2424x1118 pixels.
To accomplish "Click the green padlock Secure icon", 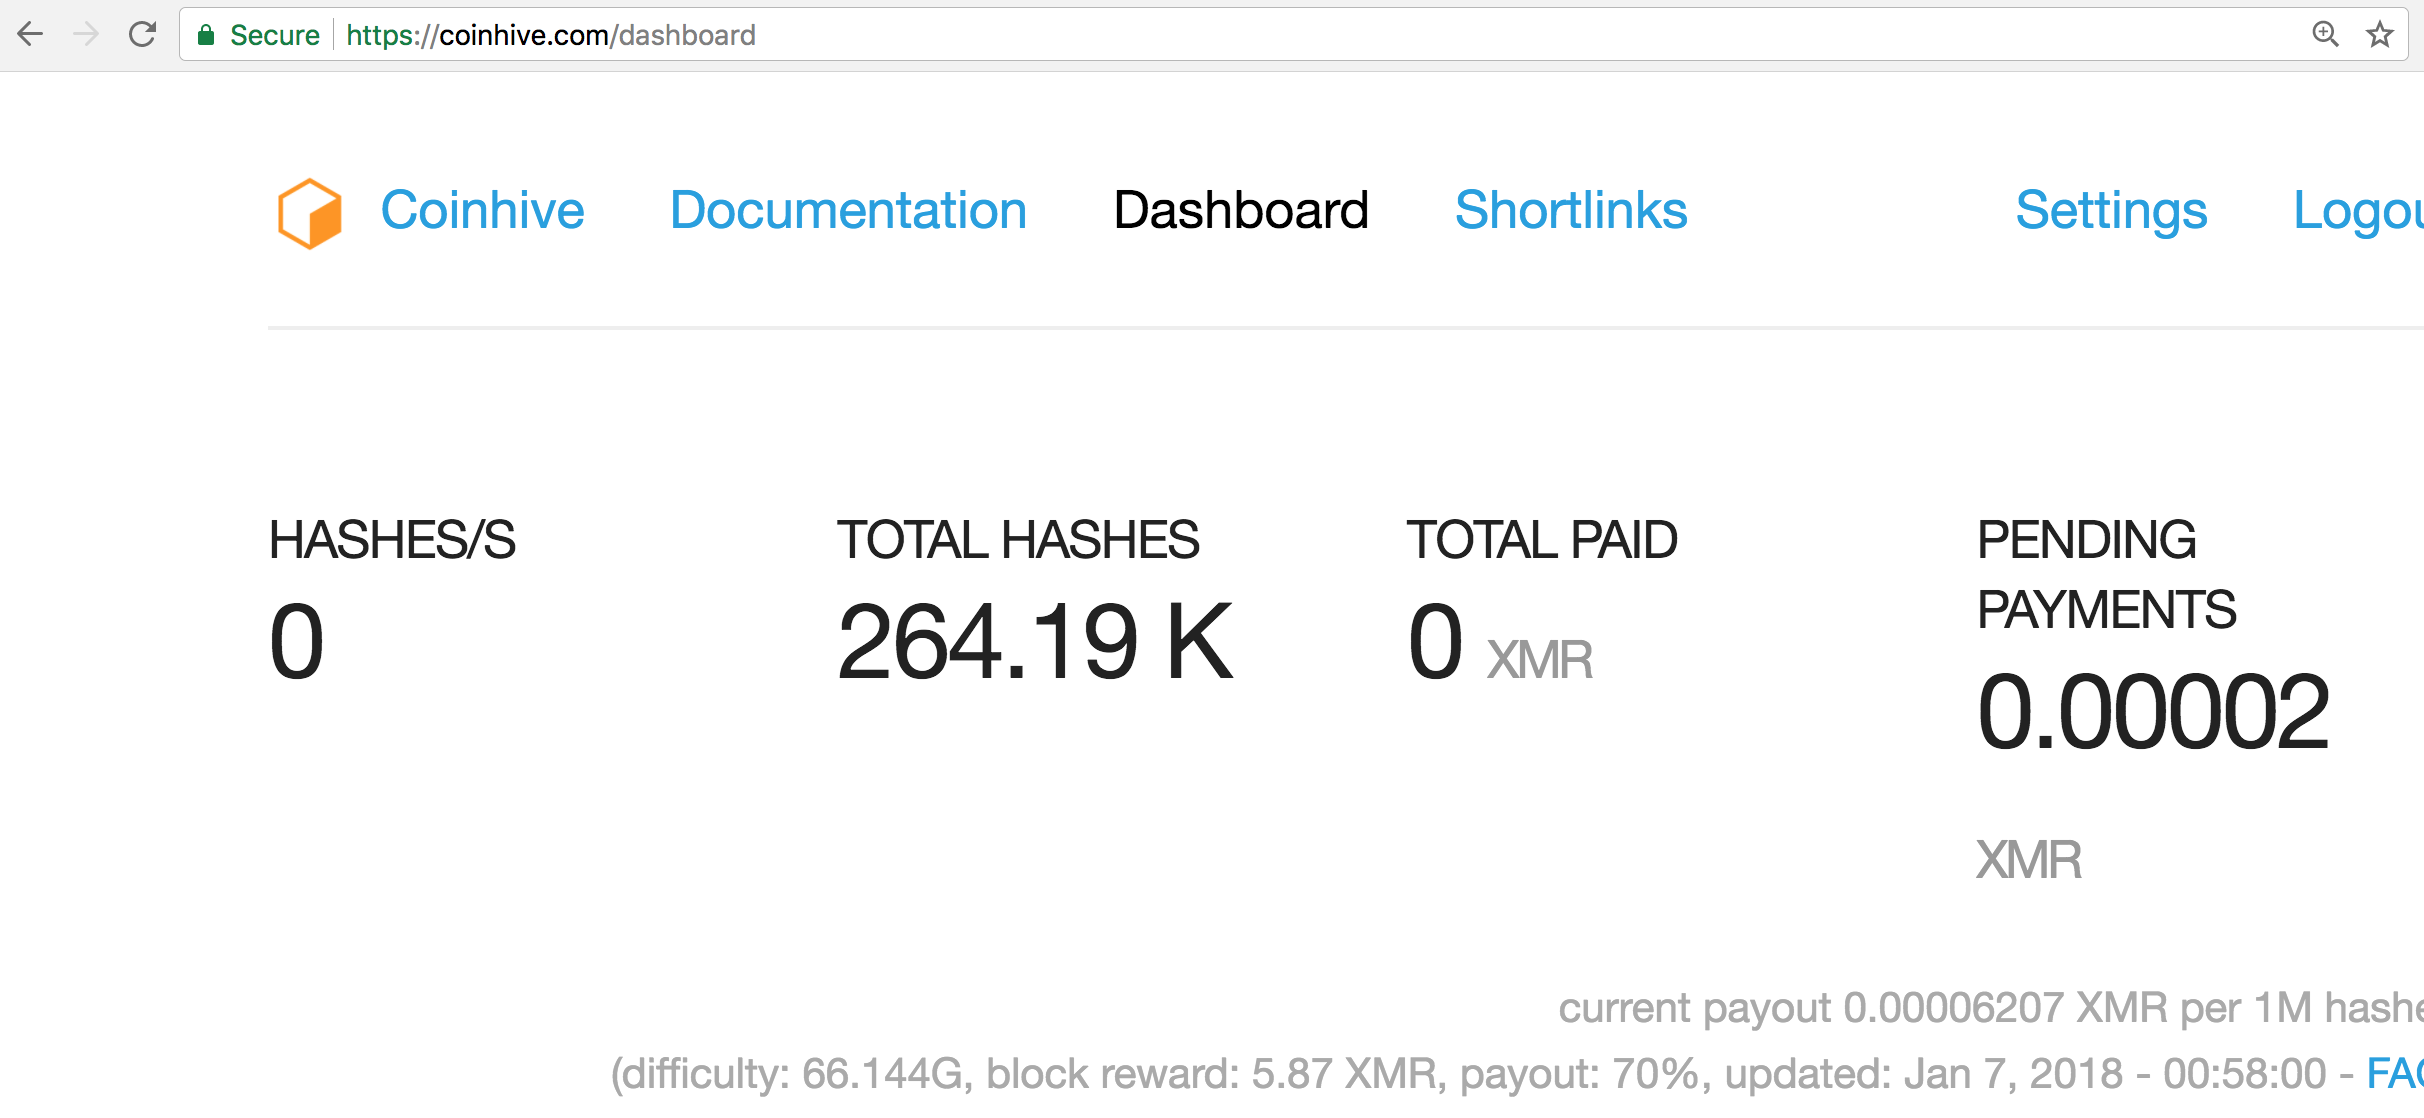I will click(206, 36).
